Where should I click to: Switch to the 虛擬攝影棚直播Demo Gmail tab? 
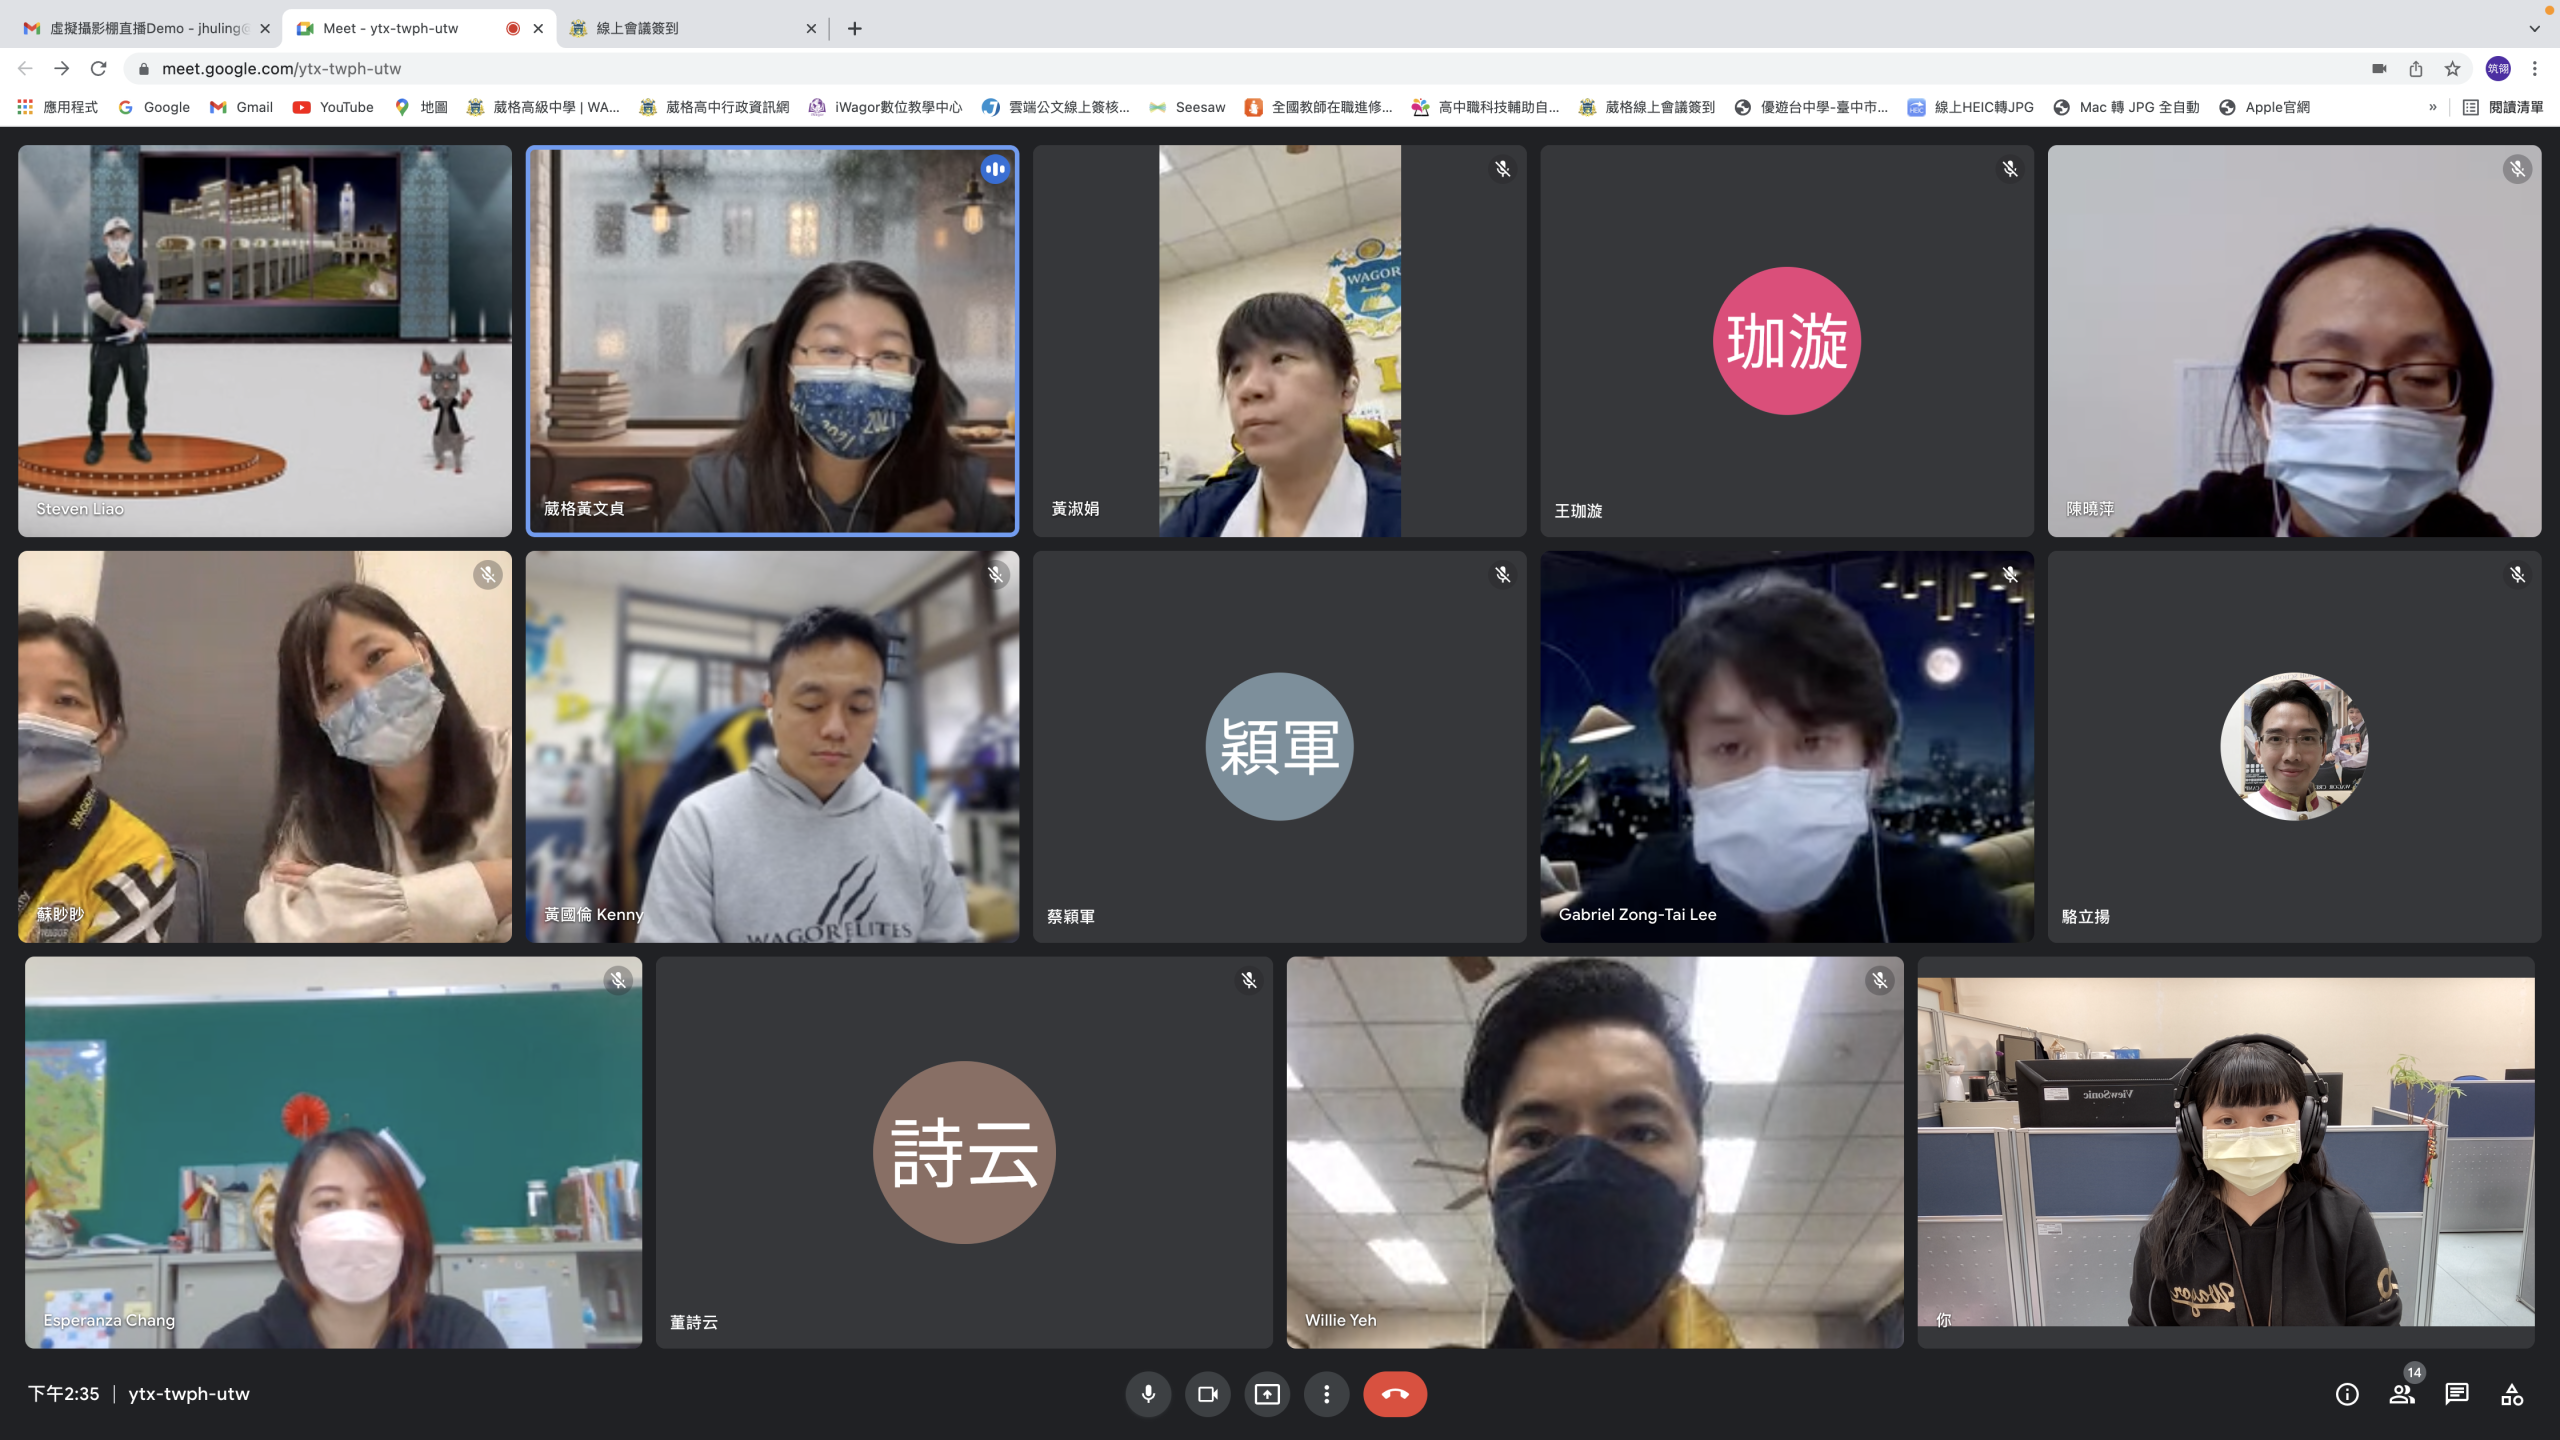(x=145, y=28)
